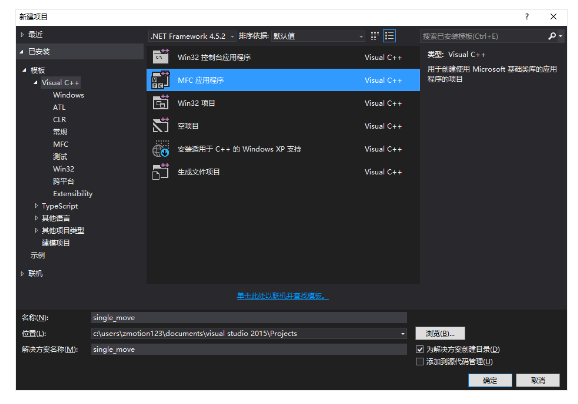Choose the Win32 project template icon
This screenshot has height=404, width=578.
[161, 103]
